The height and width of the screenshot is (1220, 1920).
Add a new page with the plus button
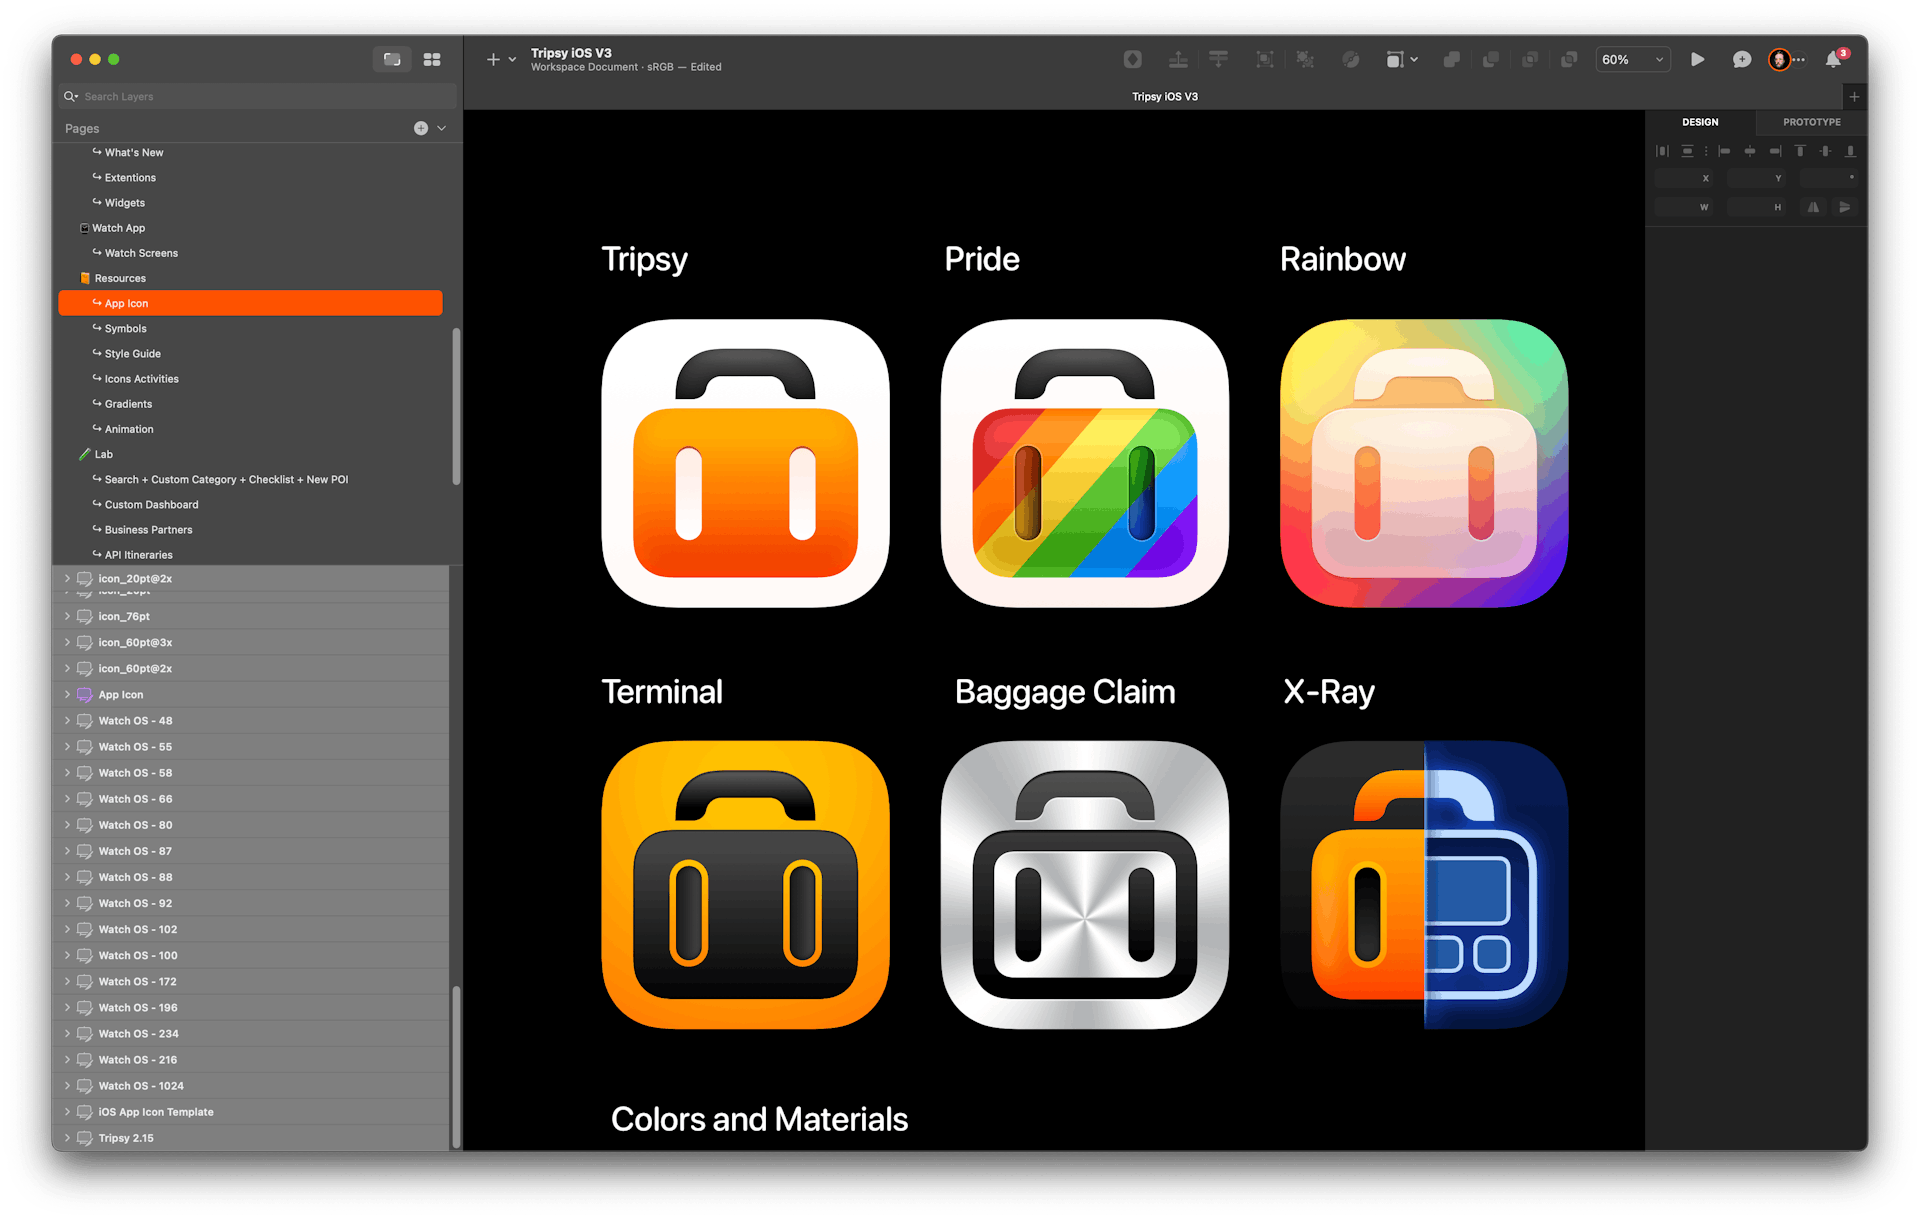[x=420, y=128]
